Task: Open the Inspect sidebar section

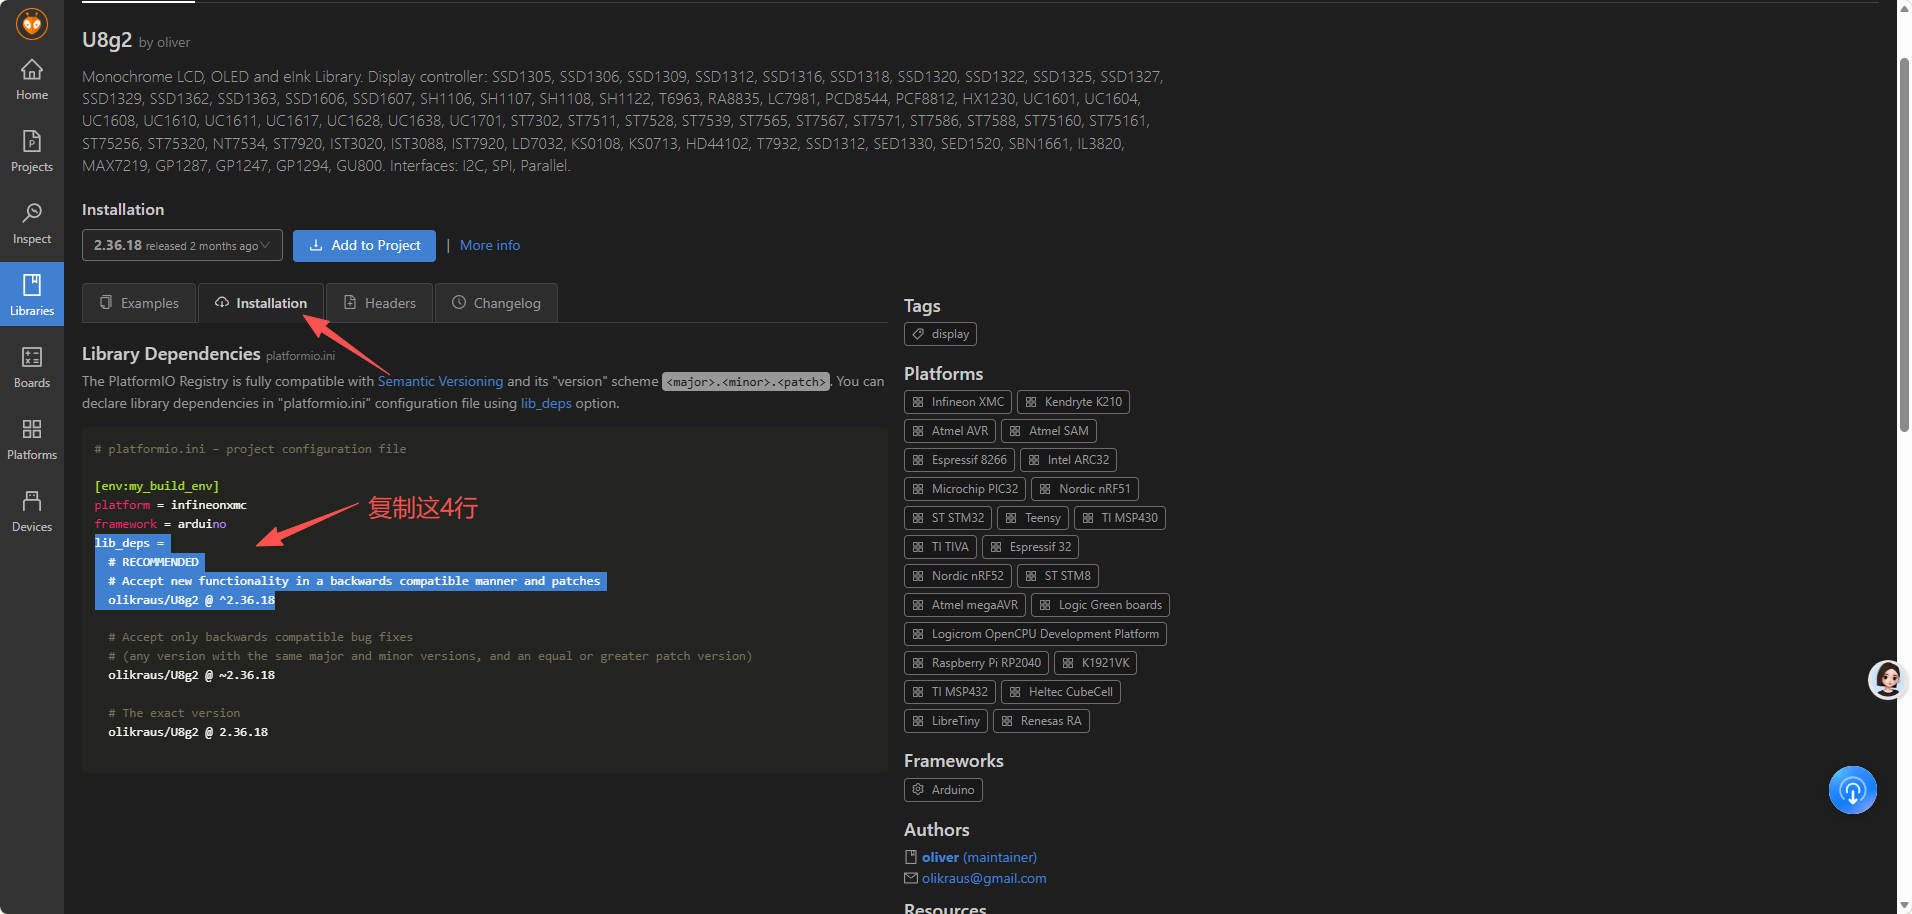Action: click(x=32, y=224)
